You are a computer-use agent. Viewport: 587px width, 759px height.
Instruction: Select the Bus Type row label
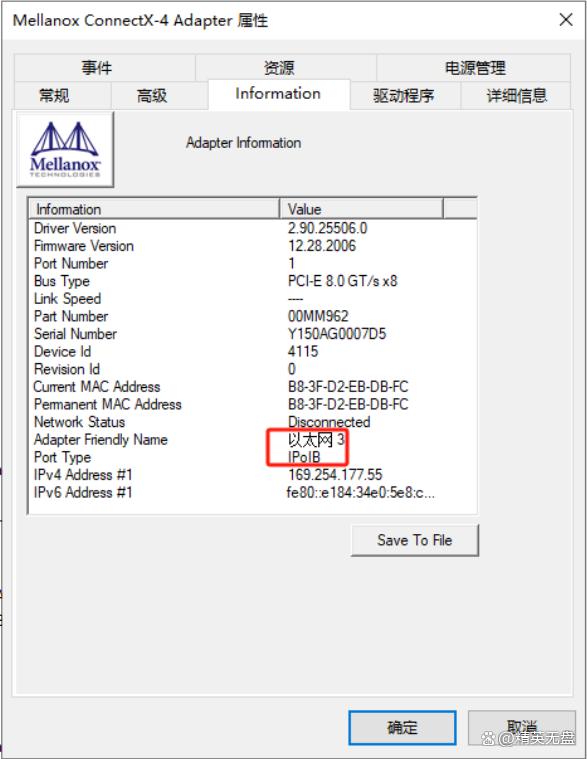(62, 281)
